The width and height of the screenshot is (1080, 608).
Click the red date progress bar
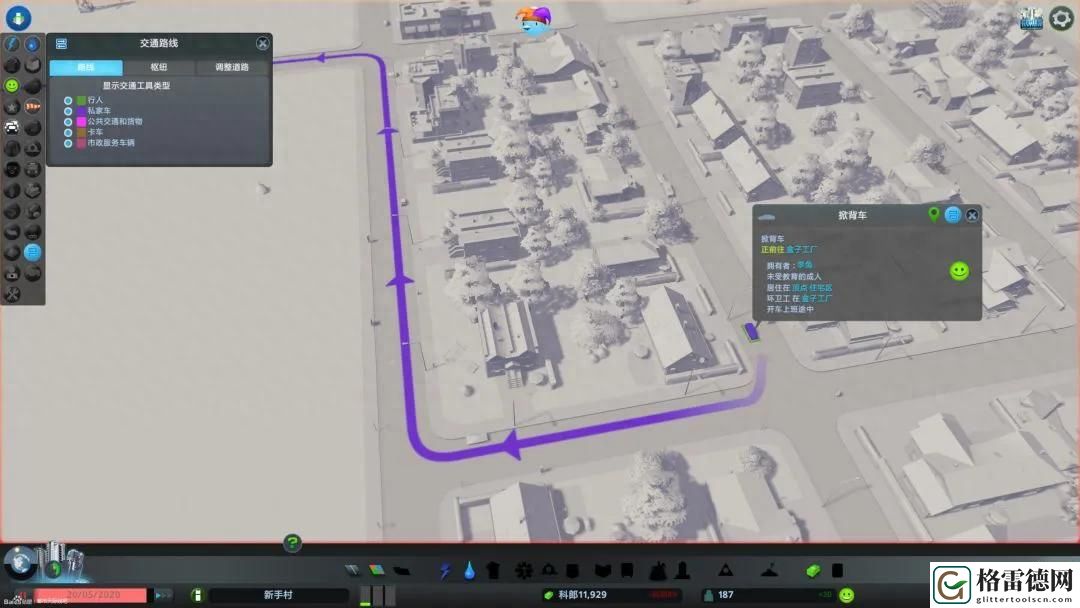click(x=91, y=595)
